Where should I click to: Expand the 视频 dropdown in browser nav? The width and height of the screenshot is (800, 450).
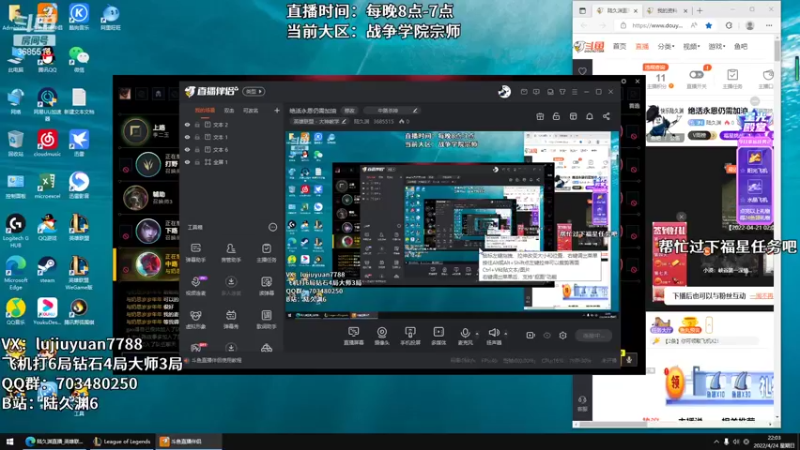(691, 46)
